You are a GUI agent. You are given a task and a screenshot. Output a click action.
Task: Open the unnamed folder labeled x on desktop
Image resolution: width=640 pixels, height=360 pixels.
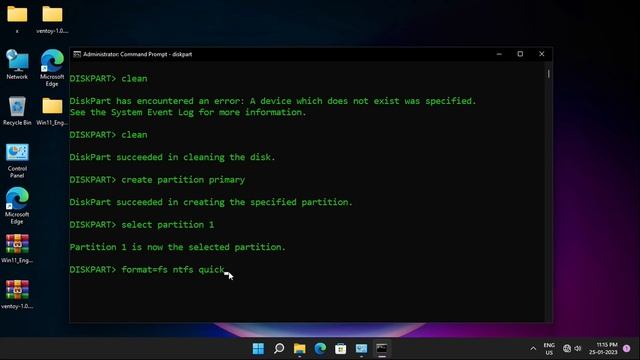tap(17, 19)
